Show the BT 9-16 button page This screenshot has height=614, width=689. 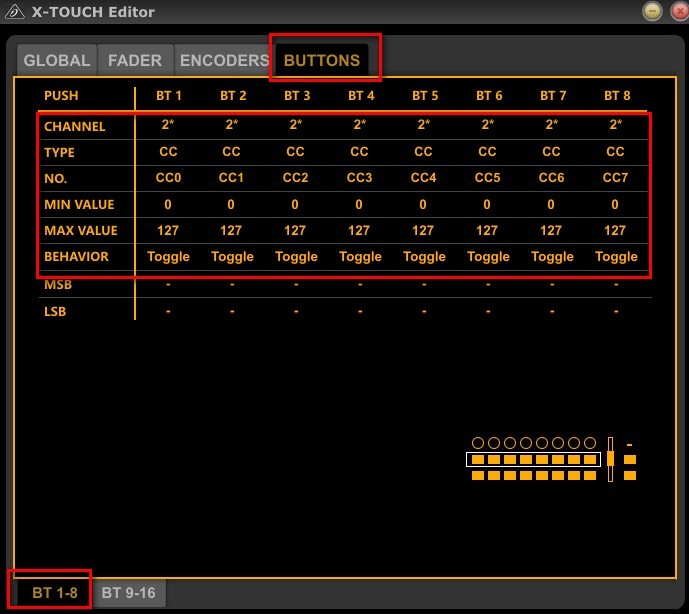(x=128, y=592)
